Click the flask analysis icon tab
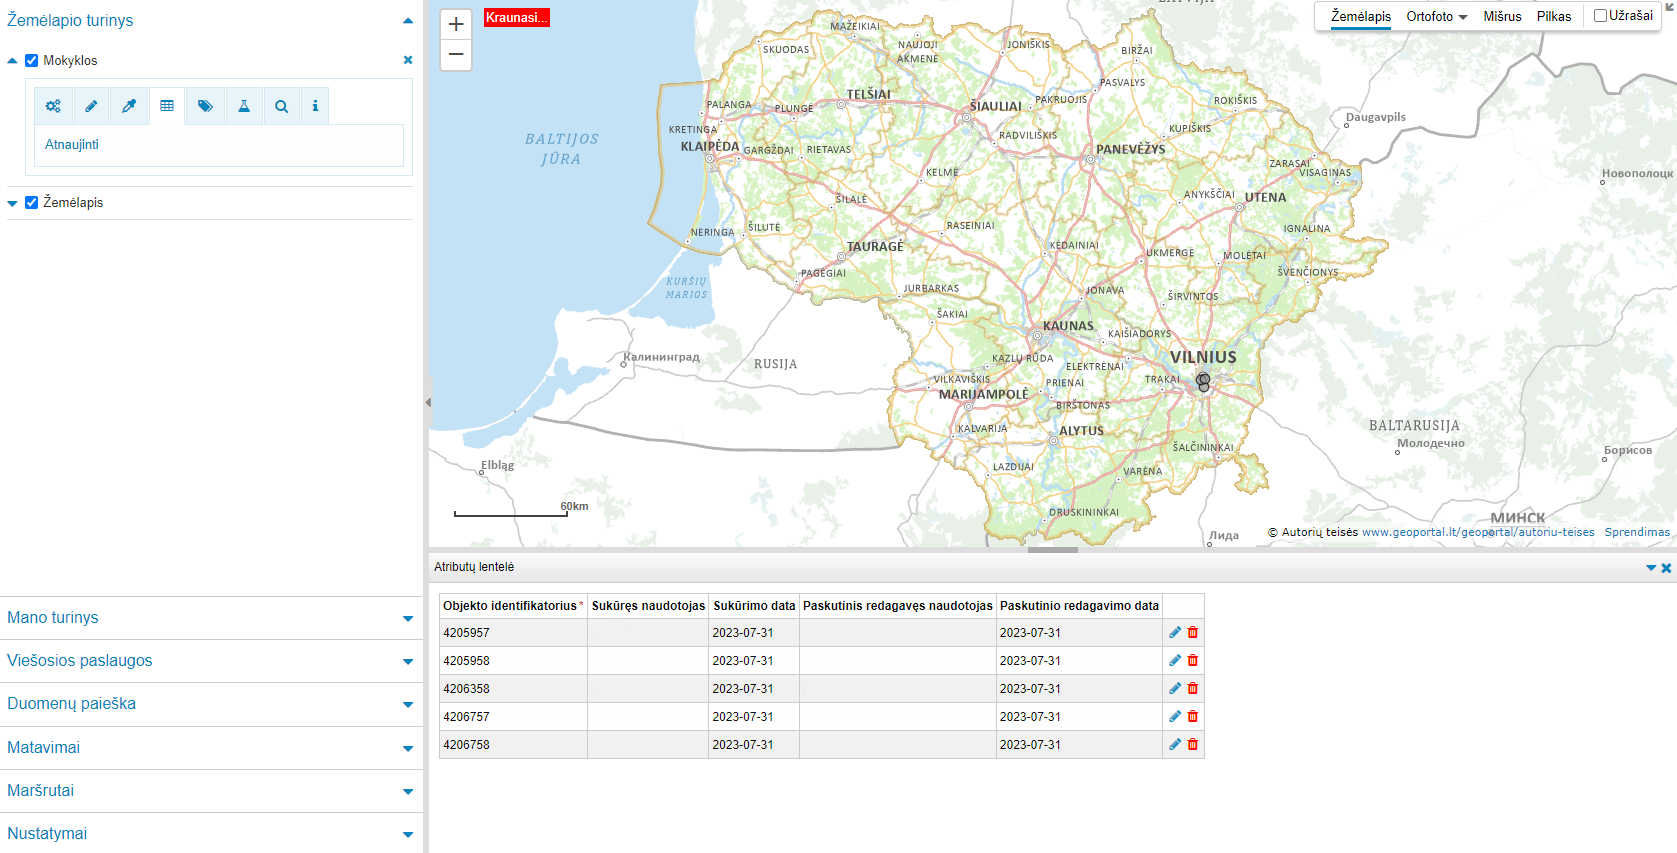1677x853 pixels. [244, 106]
